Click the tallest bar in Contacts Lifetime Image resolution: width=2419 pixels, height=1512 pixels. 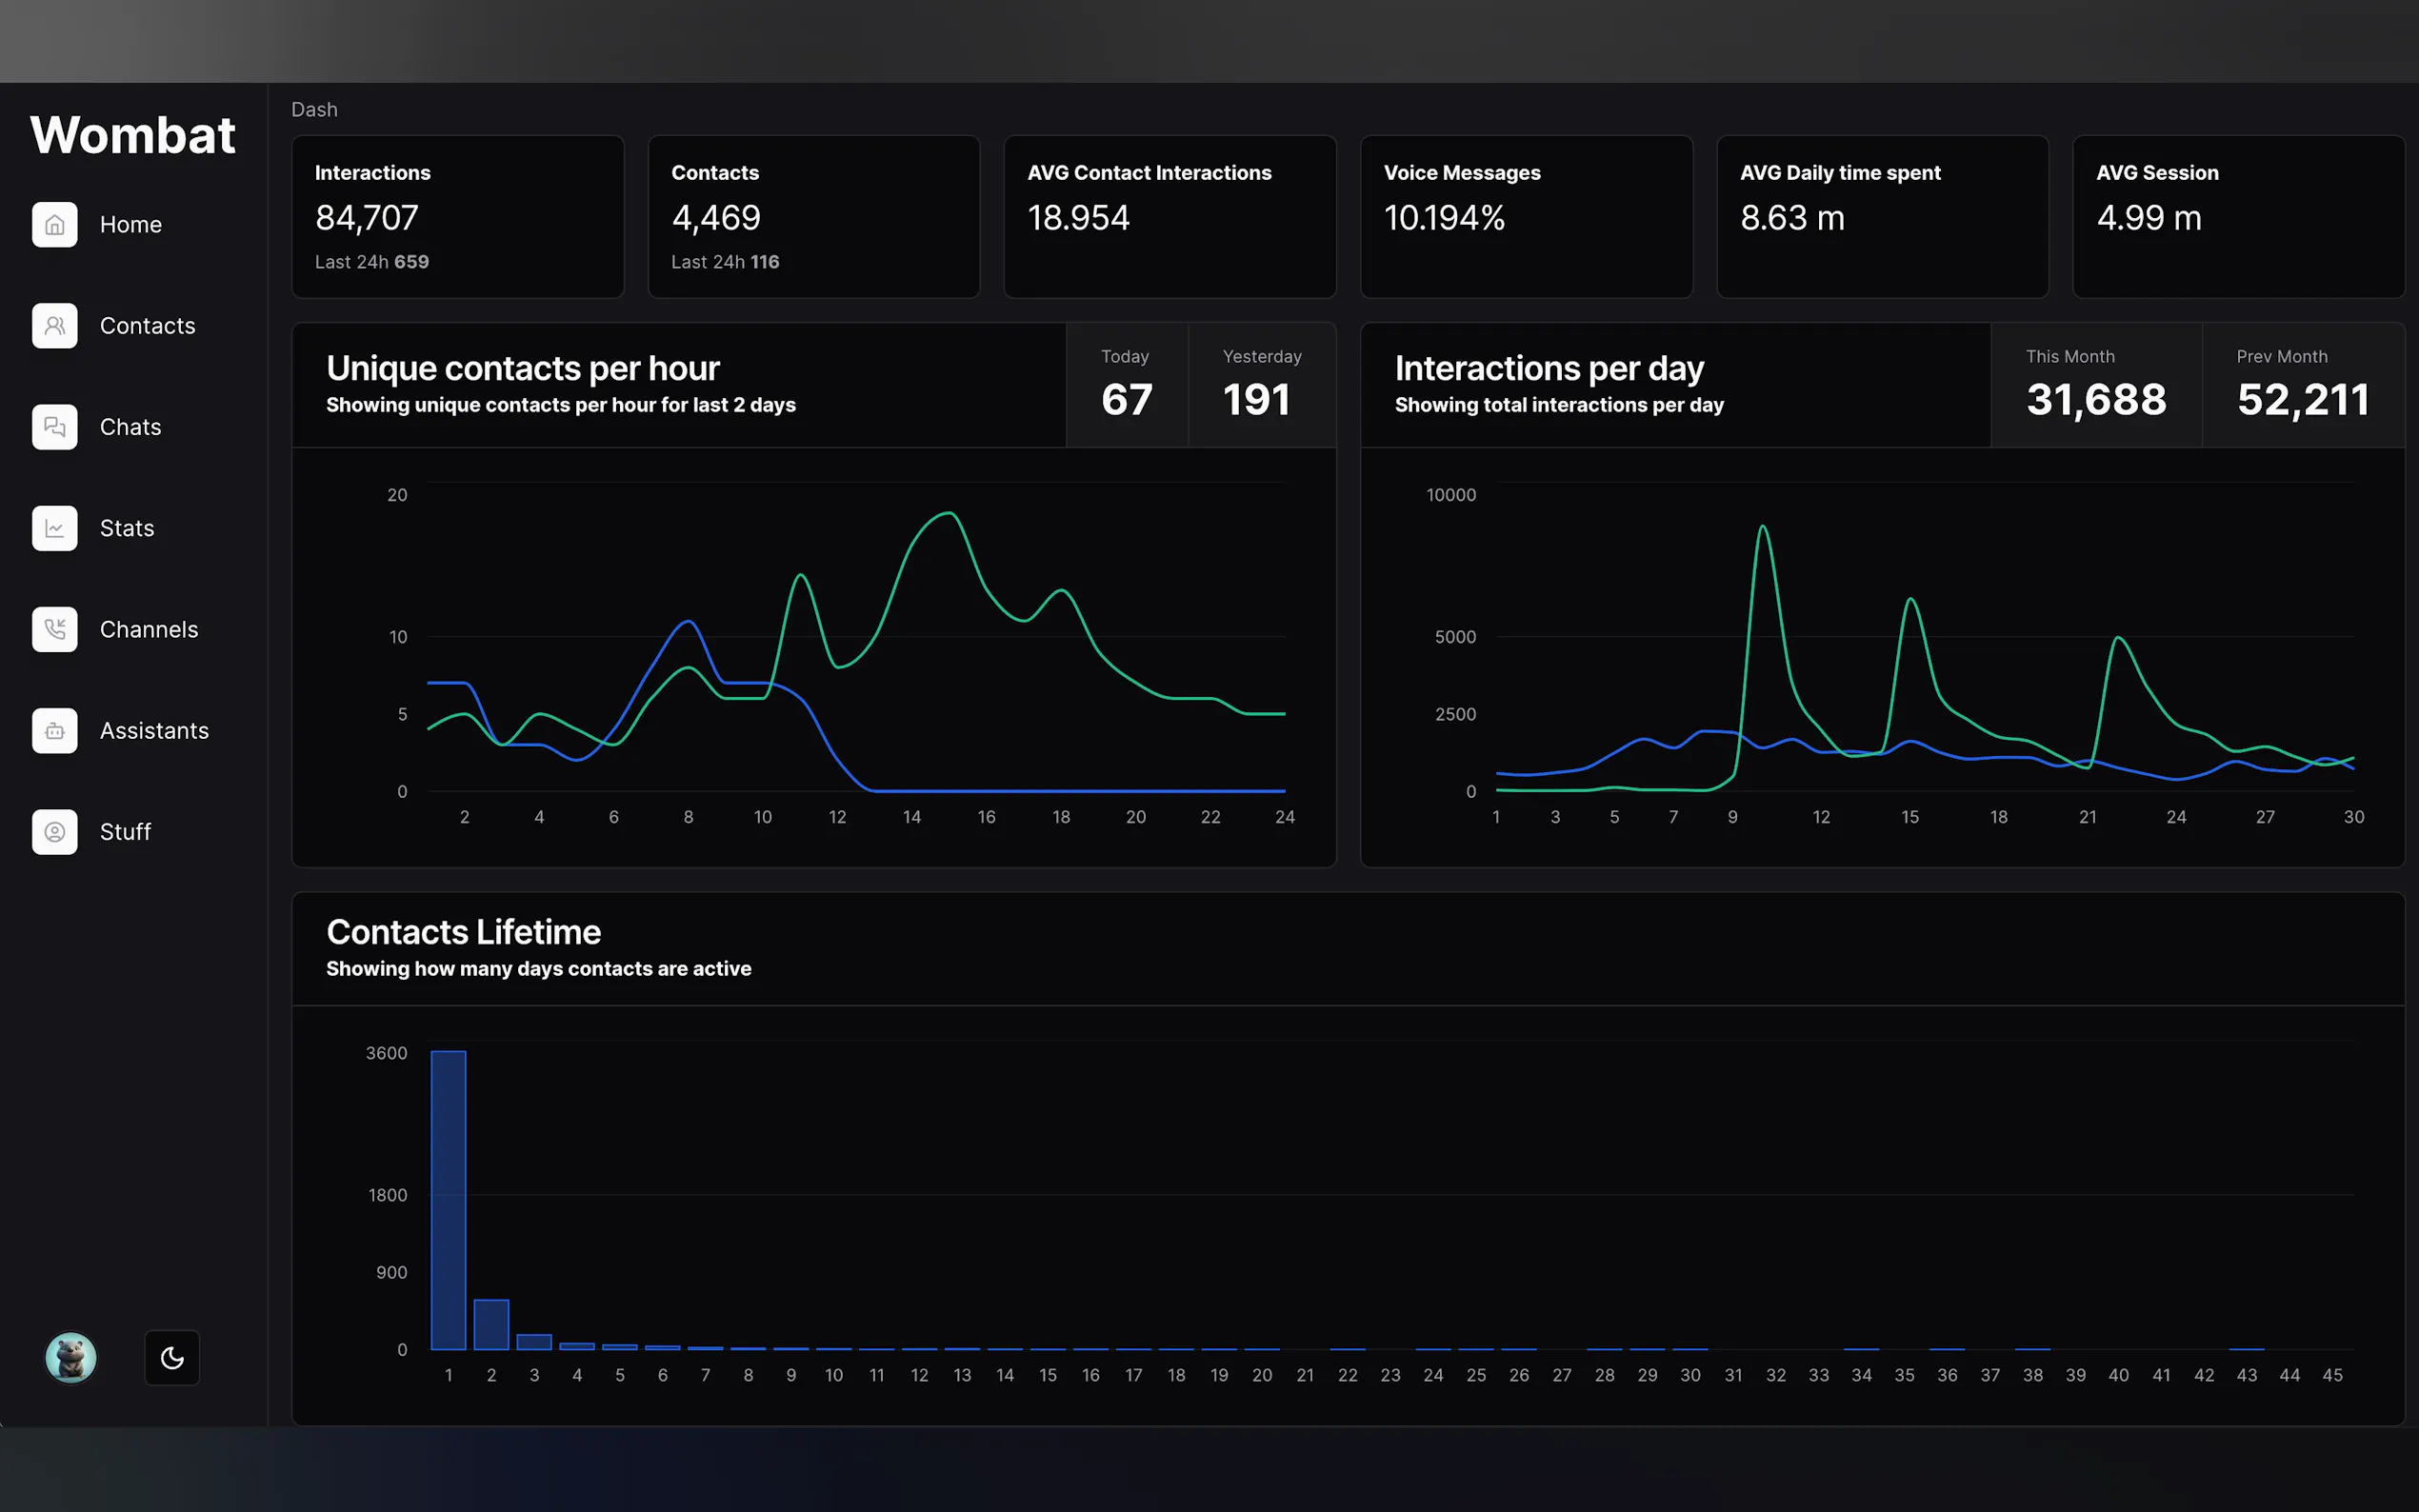(x=448, y=1200)
